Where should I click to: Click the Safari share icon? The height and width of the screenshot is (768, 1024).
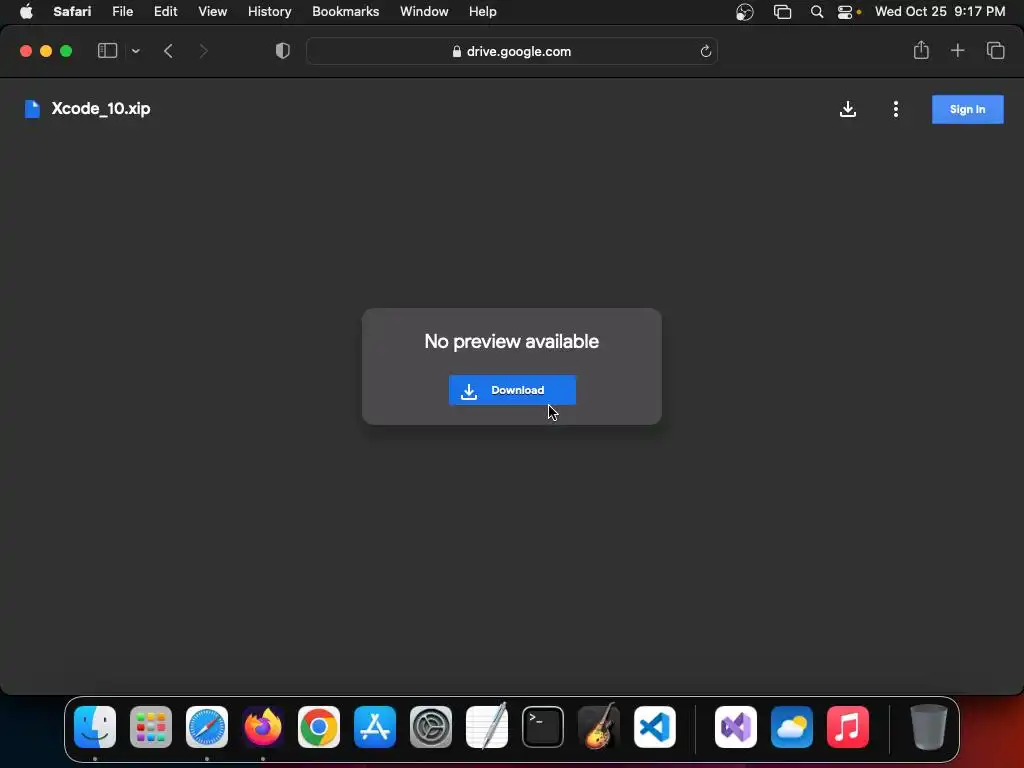click(x=921, y=50)
